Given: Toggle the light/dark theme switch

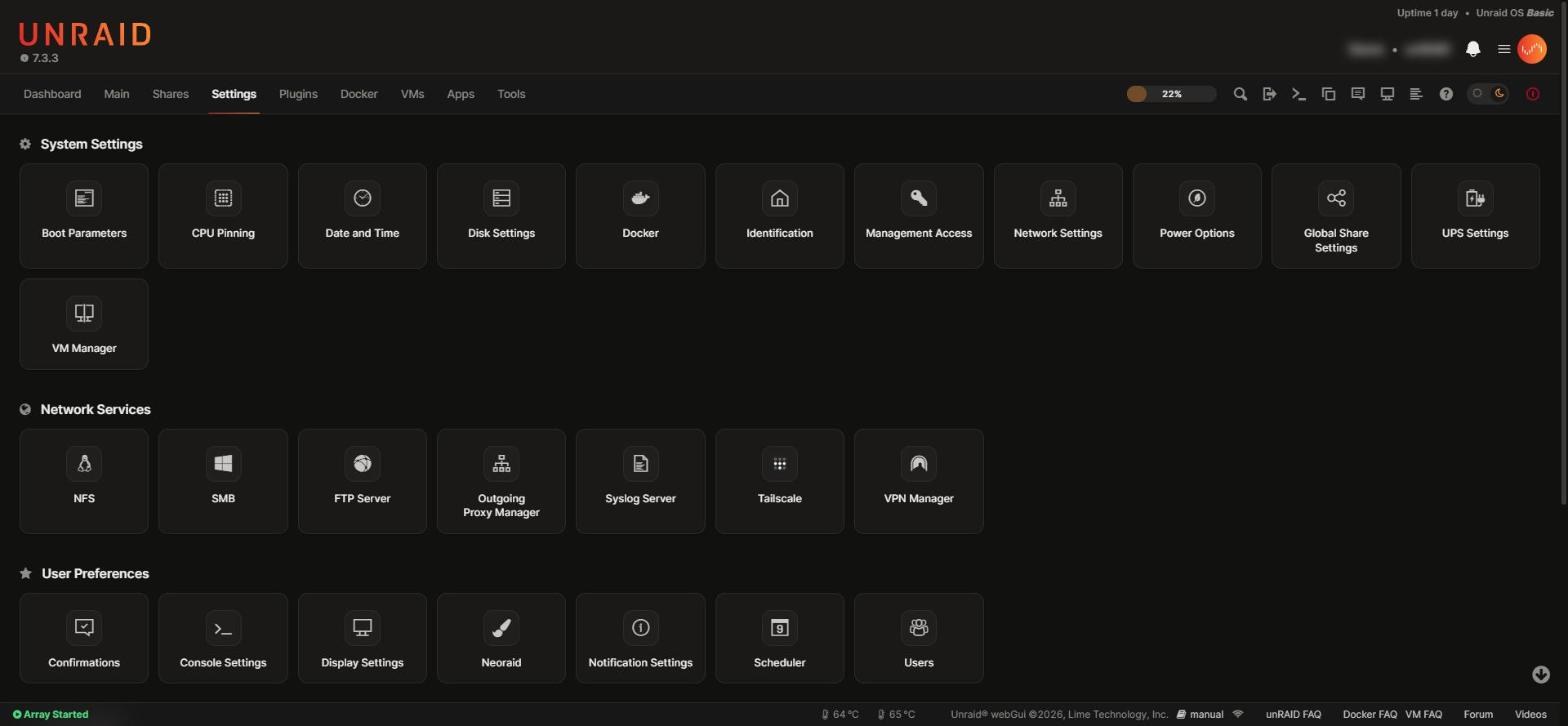Looking at the screenshot, I should tap(1488, 94).
